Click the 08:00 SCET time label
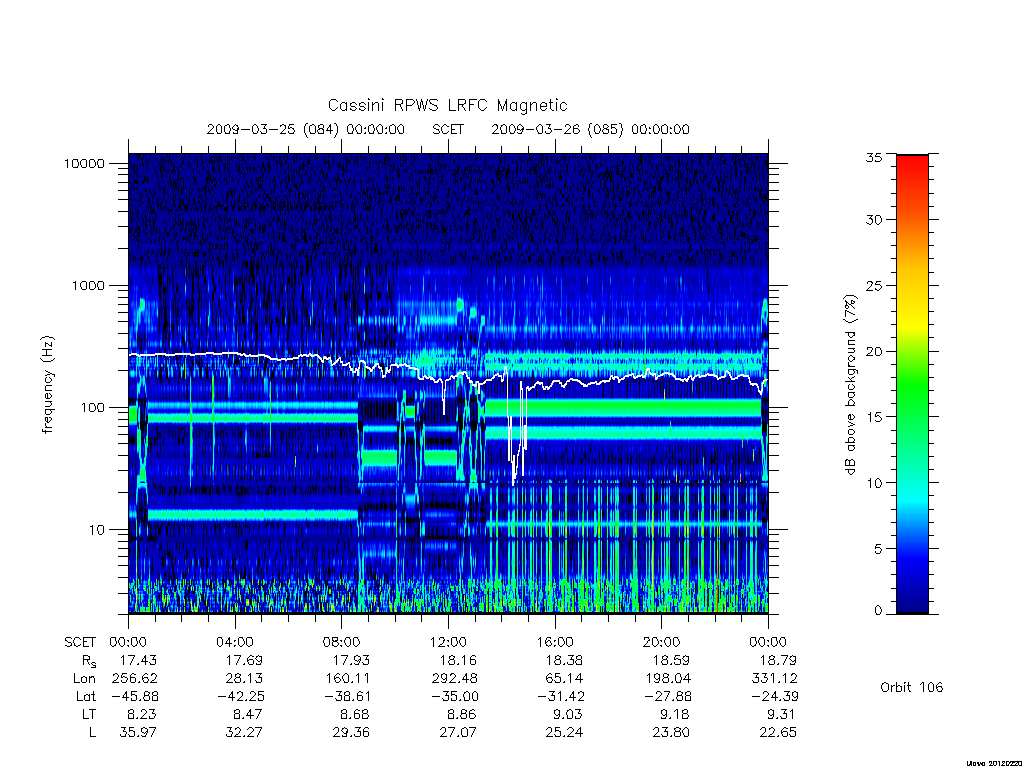 (x=342, y=642)
